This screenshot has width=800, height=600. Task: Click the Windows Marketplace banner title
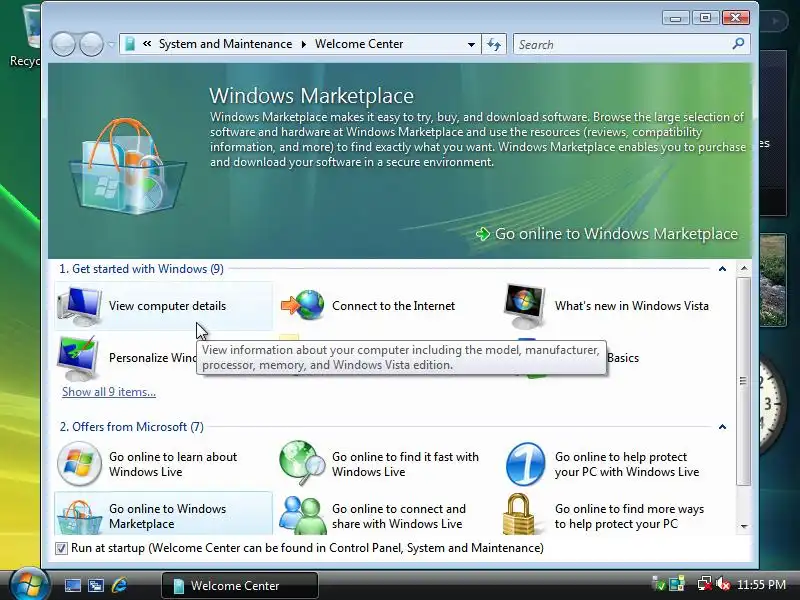[x=311, y=96]
